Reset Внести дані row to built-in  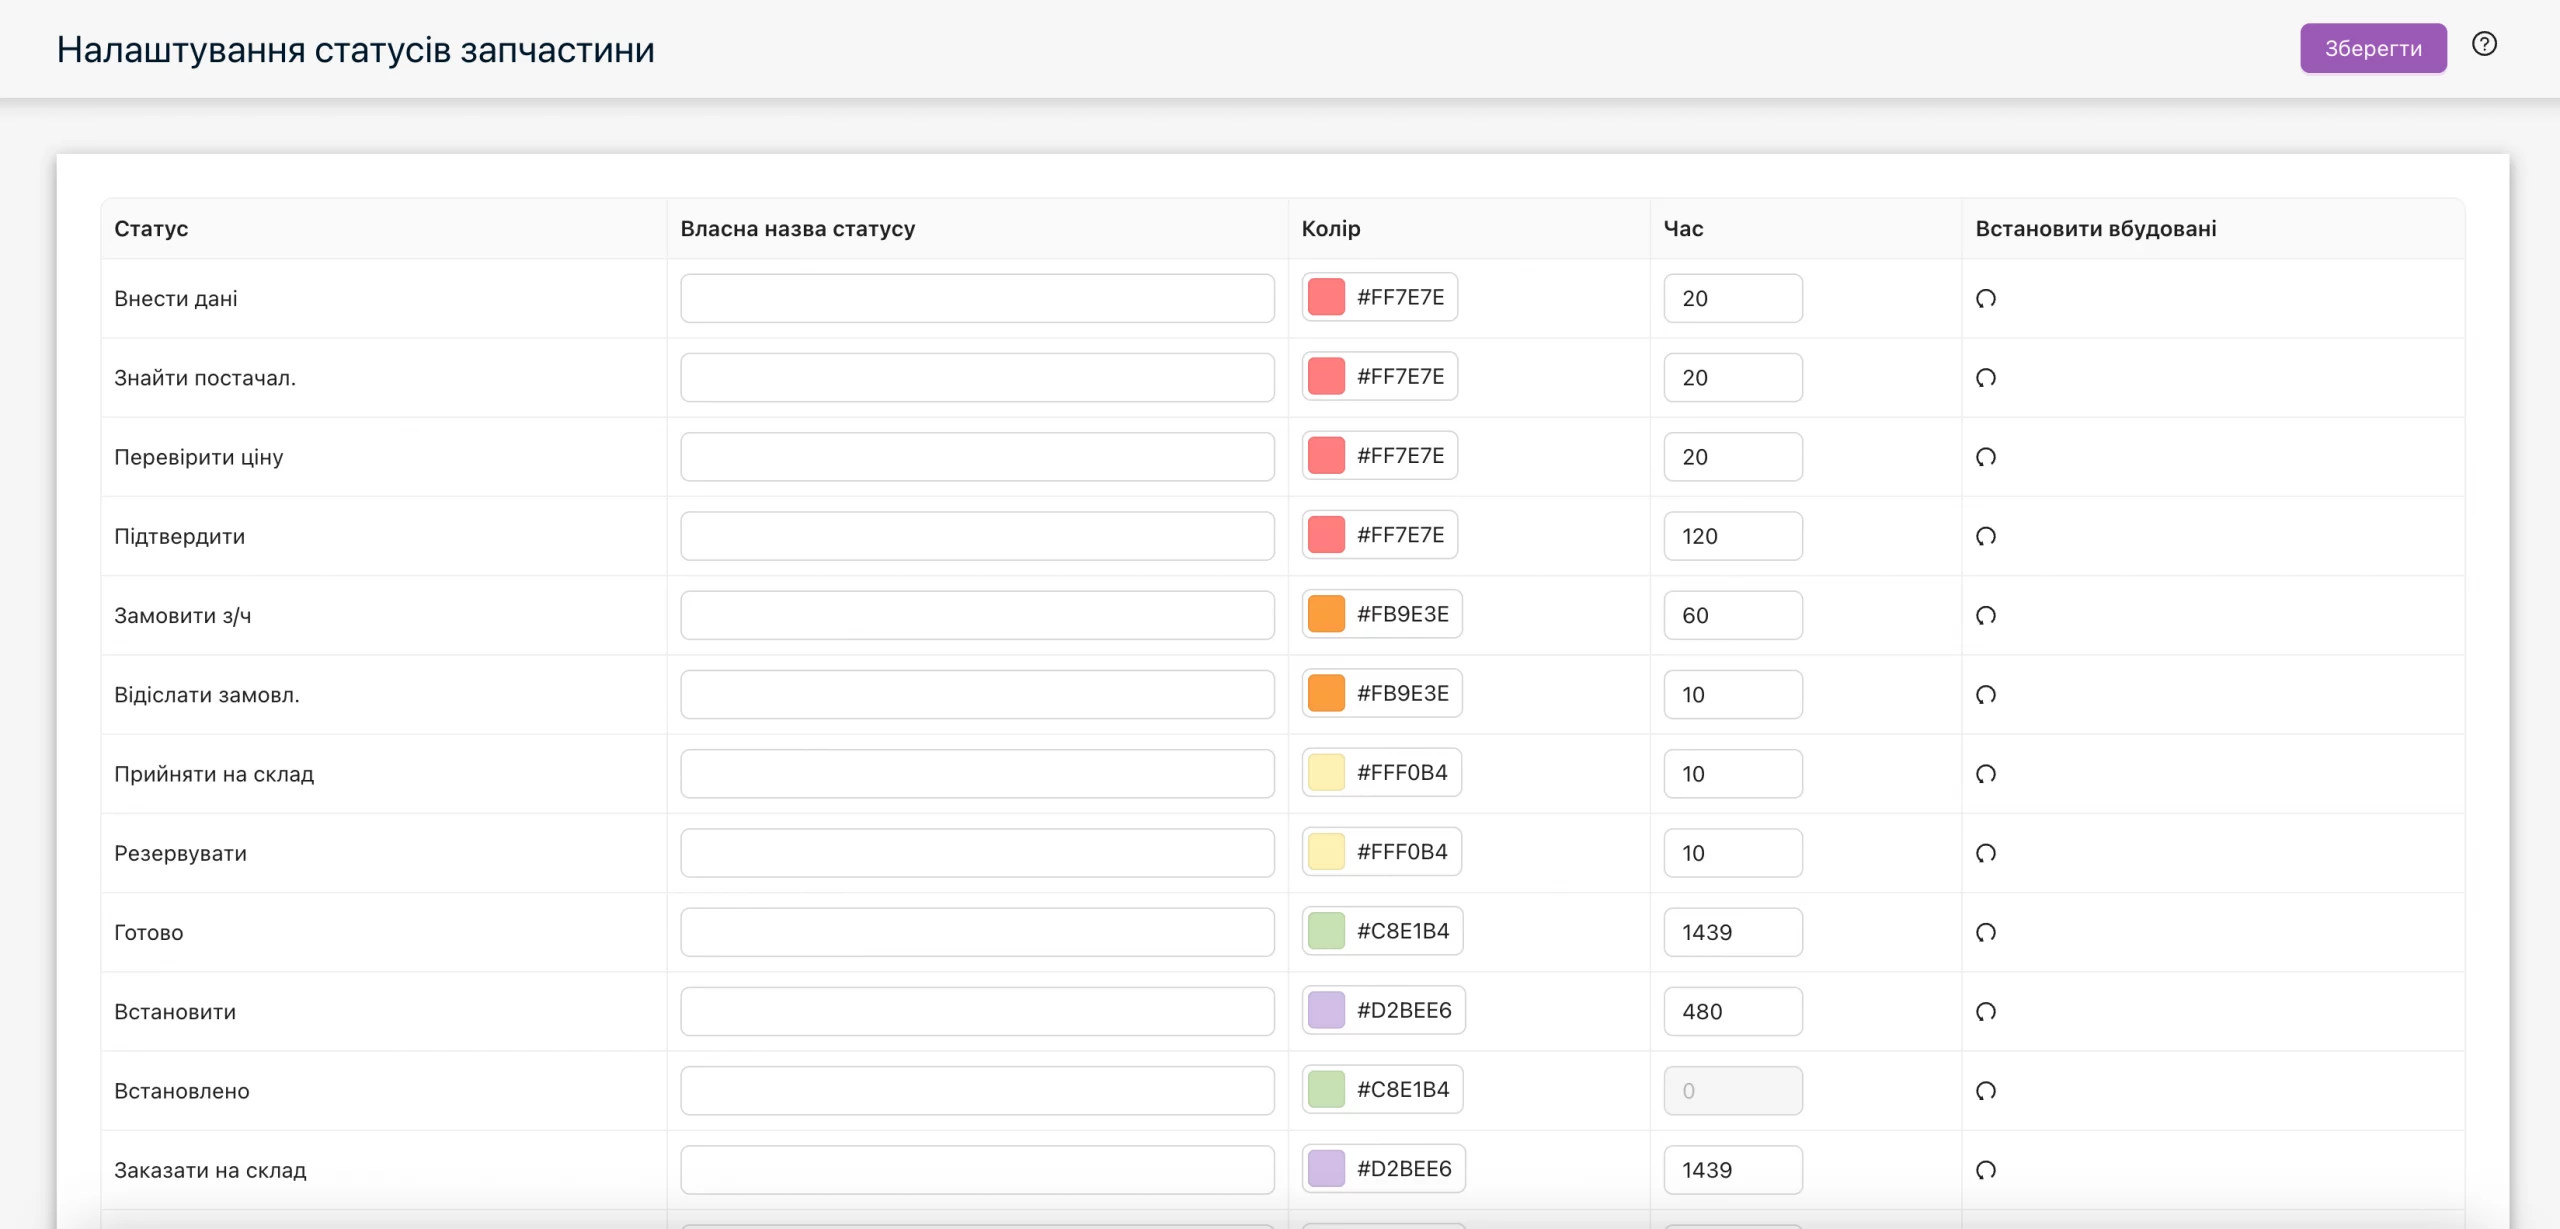1986,298
